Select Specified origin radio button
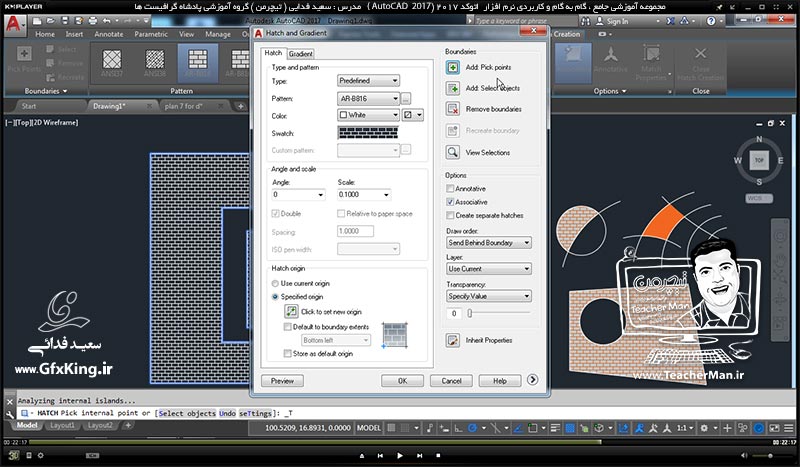 point(275,297)
